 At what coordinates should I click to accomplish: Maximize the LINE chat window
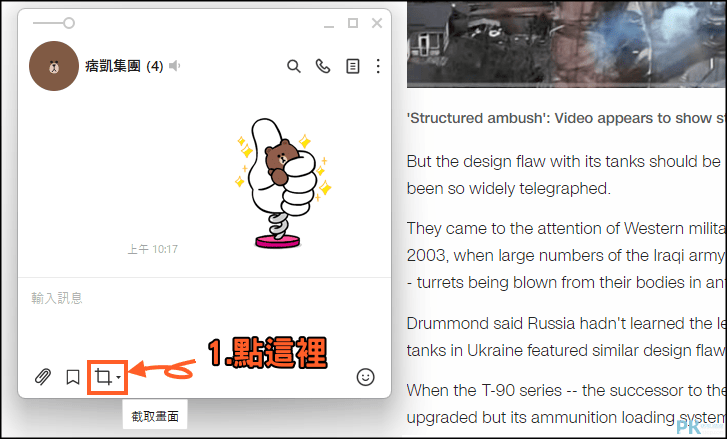click(x=353, y=23)
